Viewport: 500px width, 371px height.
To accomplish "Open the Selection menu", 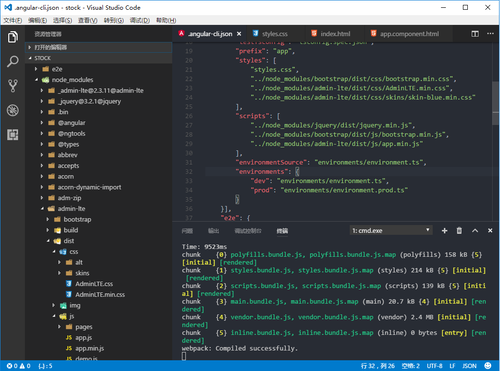I will click(62, 21).
